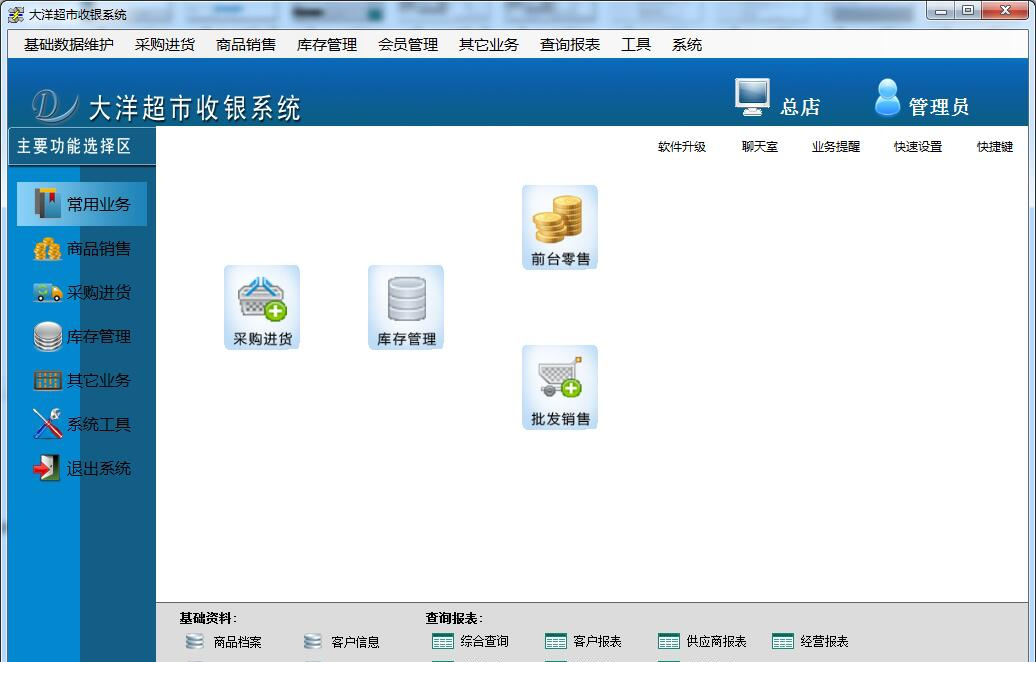Open the 库存管理 database icon tile
1036x688 pixels.
[406, 307]
